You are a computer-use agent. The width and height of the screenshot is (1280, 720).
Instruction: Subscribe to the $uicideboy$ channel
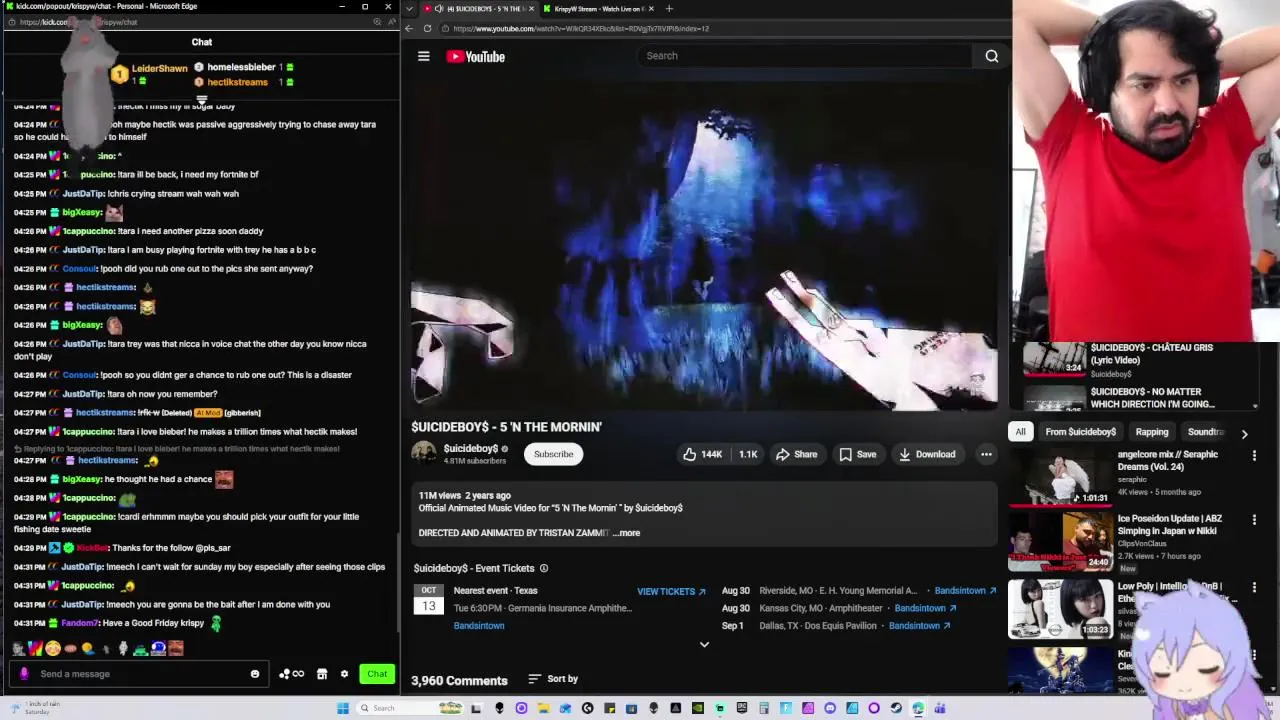[553, 454]
